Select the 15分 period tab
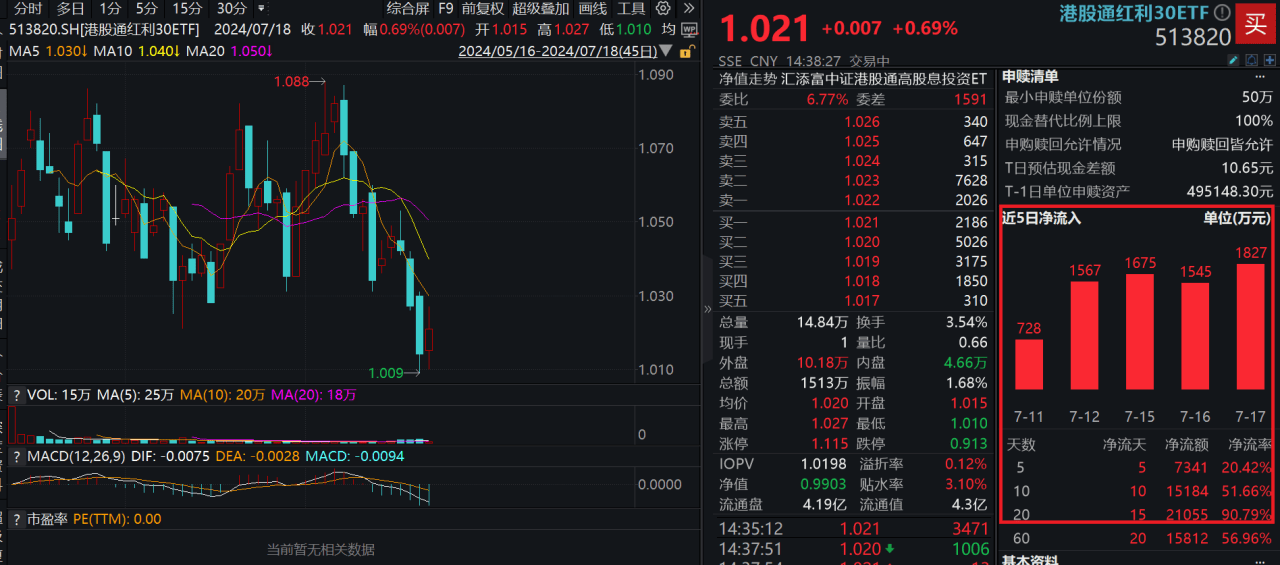Viewport: 1280px width, 565px height. coord(187,8)
